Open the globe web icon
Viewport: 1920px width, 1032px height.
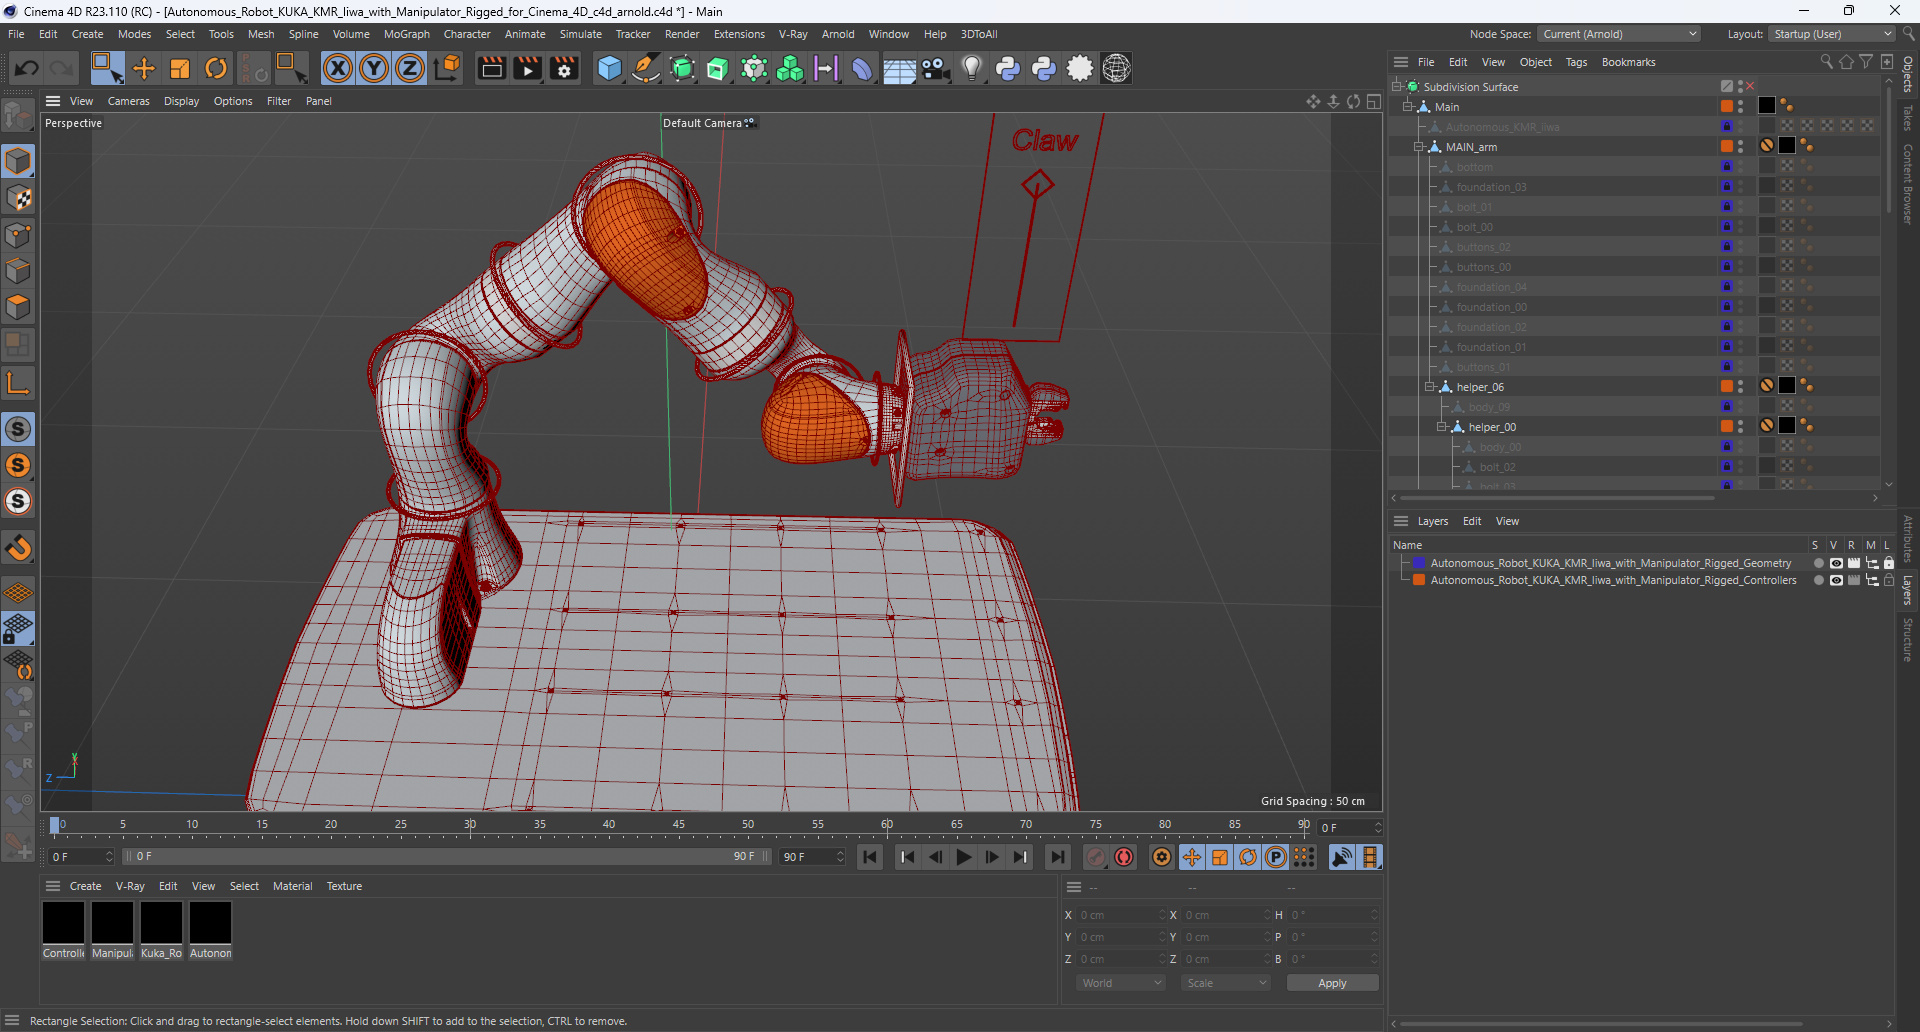pos(1116,68)
